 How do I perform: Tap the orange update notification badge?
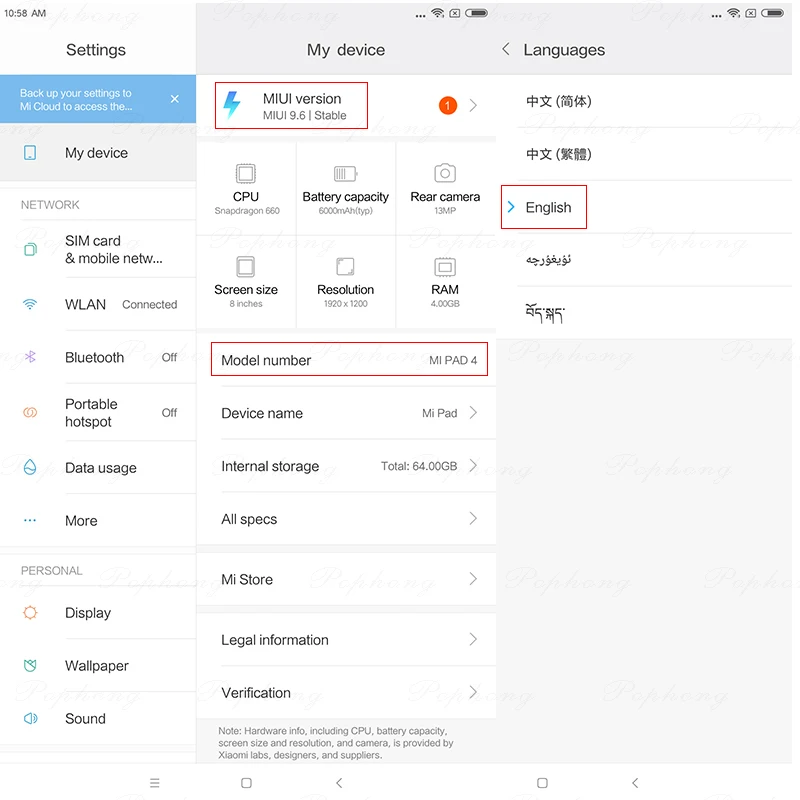tap(447, 106)
